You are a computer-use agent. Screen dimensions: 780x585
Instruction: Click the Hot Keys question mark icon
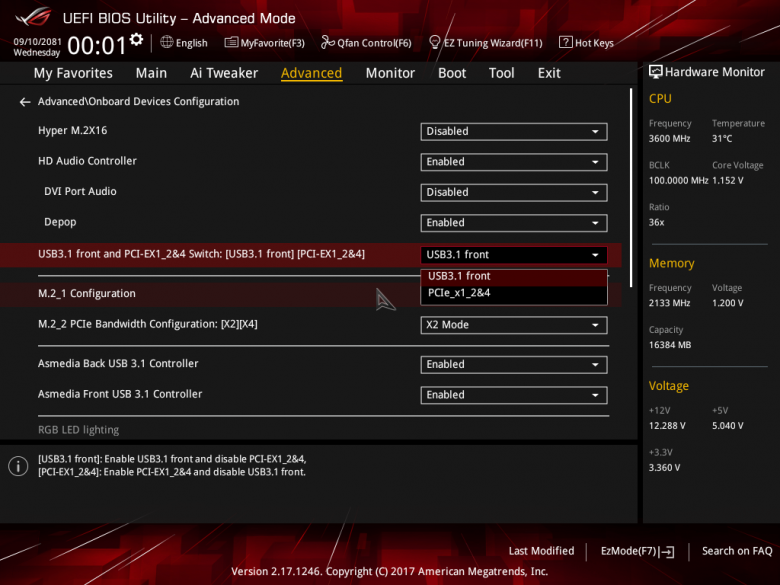(x=566, y=42)
